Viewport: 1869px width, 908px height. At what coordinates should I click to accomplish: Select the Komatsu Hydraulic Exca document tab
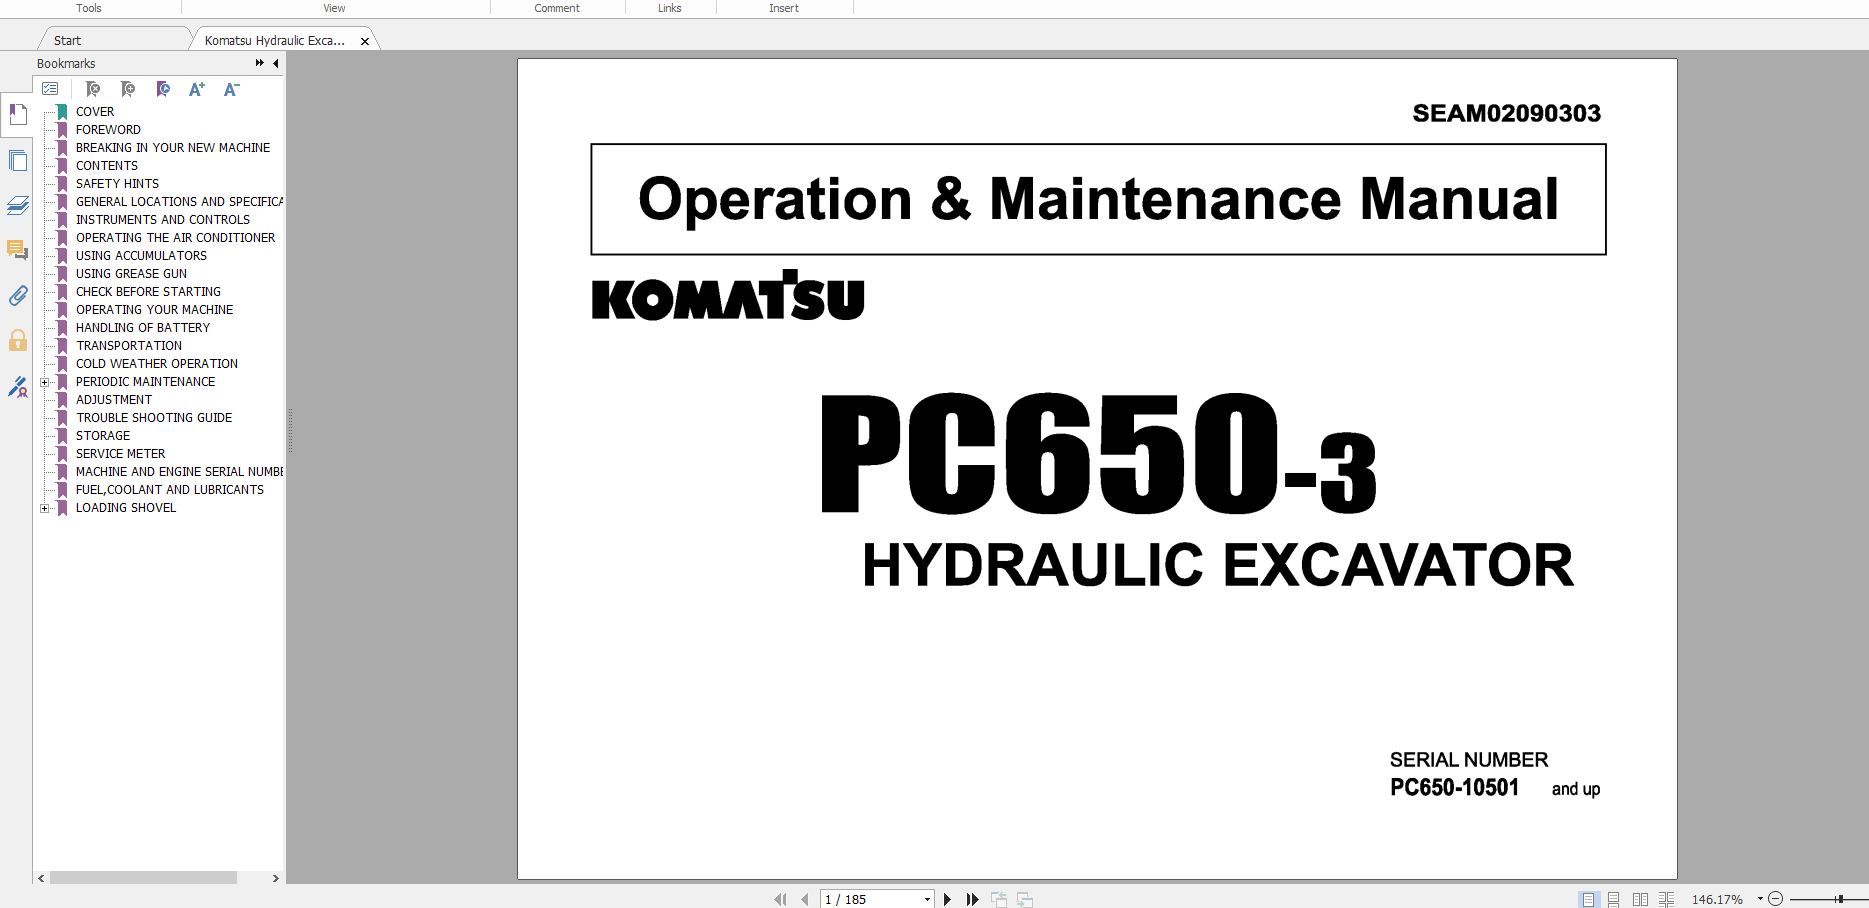[275, 41]
